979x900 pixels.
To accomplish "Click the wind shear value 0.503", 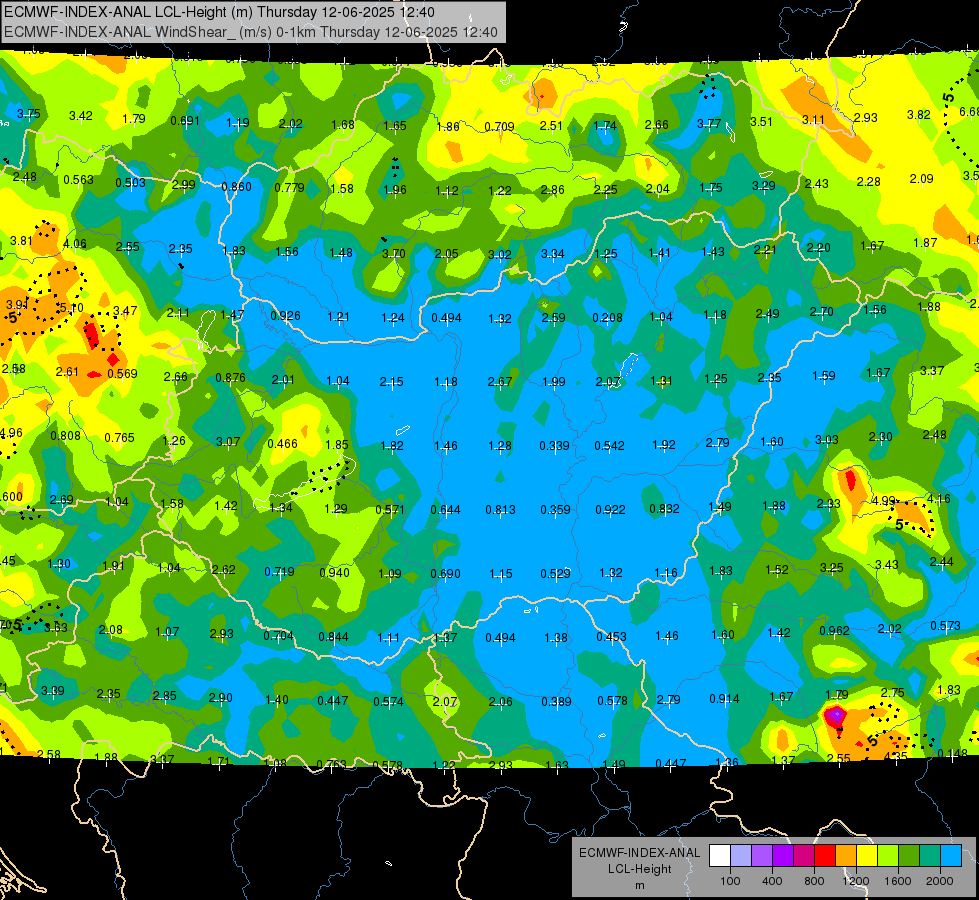I will pyautogui.click(x=130, y=182).
